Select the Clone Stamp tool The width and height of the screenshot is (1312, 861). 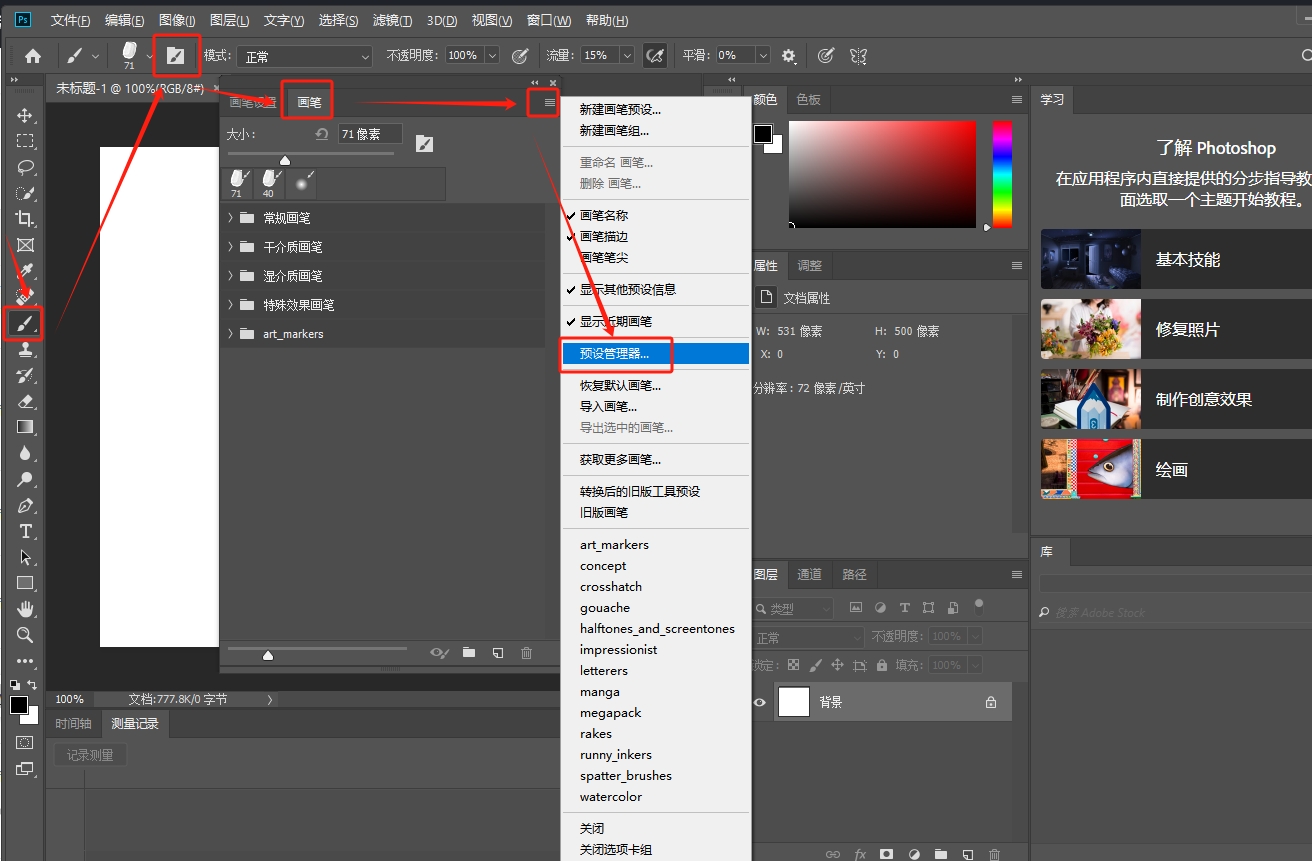tap(25, 349)
